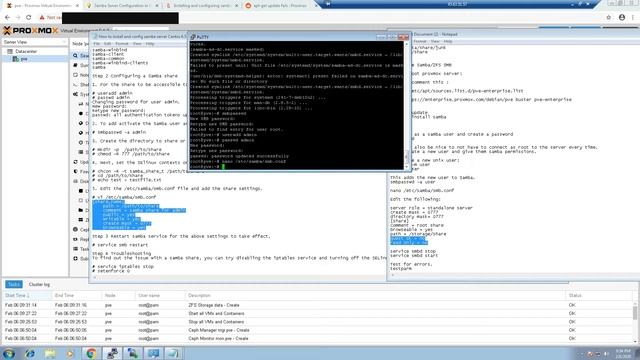Select the ZFS Storage data - Create task
The width and height of the screenshot is (640, 360).
318,305
